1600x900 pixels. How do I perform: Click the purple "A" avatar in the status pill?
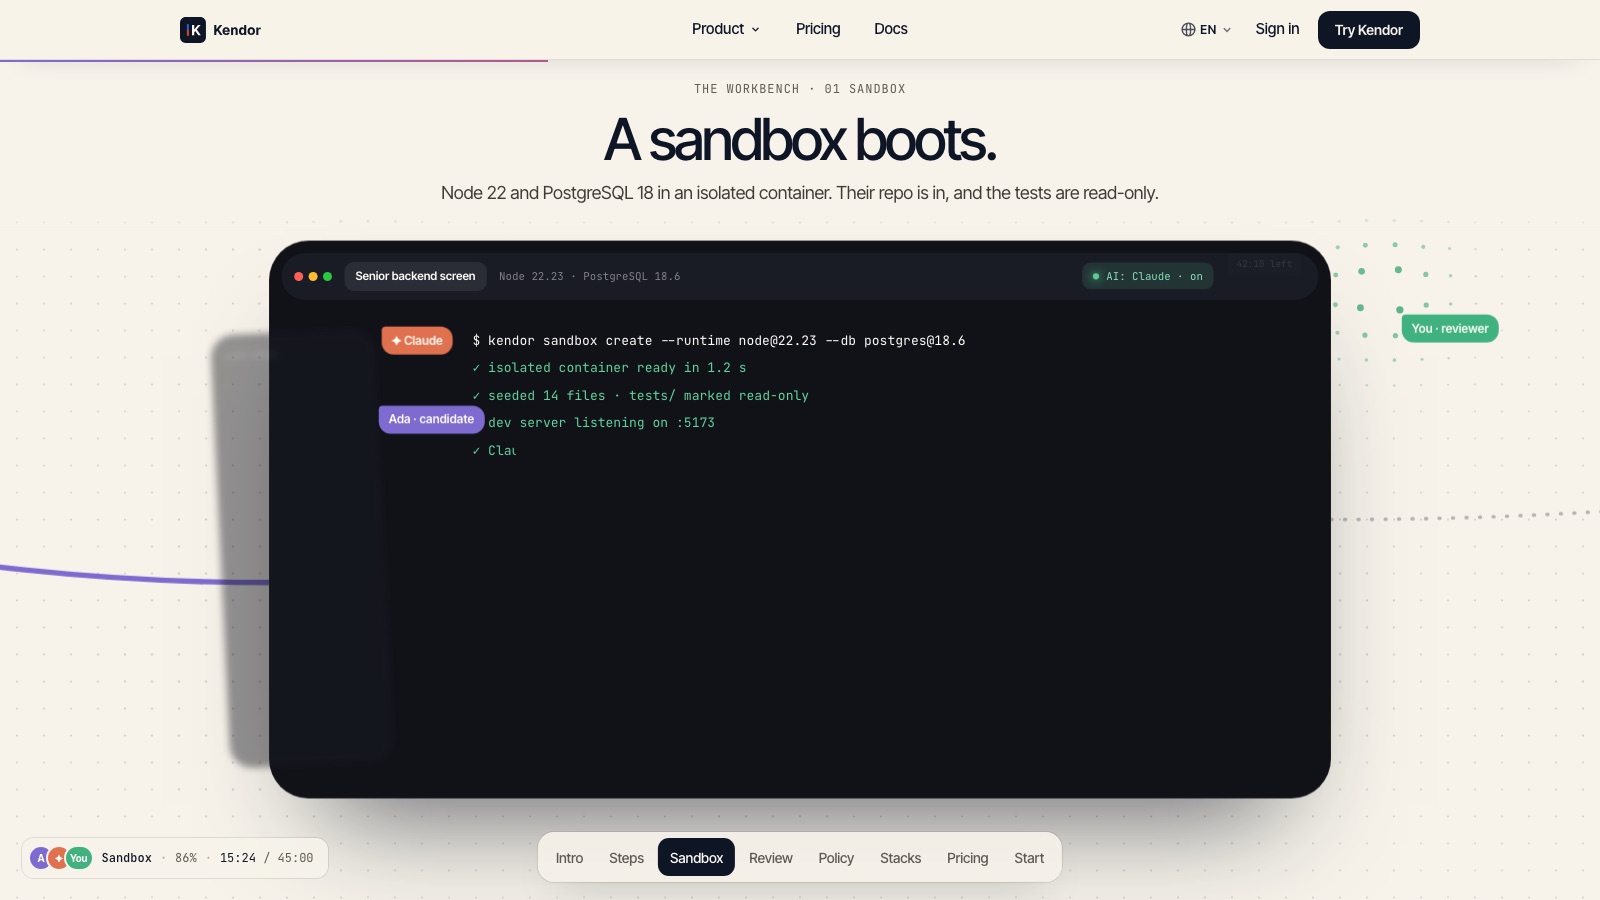click(x=40, y=858)
